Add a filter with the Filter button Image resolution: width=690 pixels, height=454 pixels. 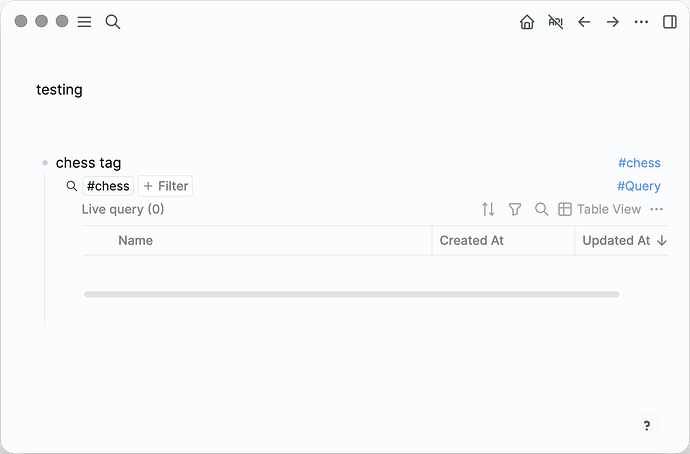point(165,186)
